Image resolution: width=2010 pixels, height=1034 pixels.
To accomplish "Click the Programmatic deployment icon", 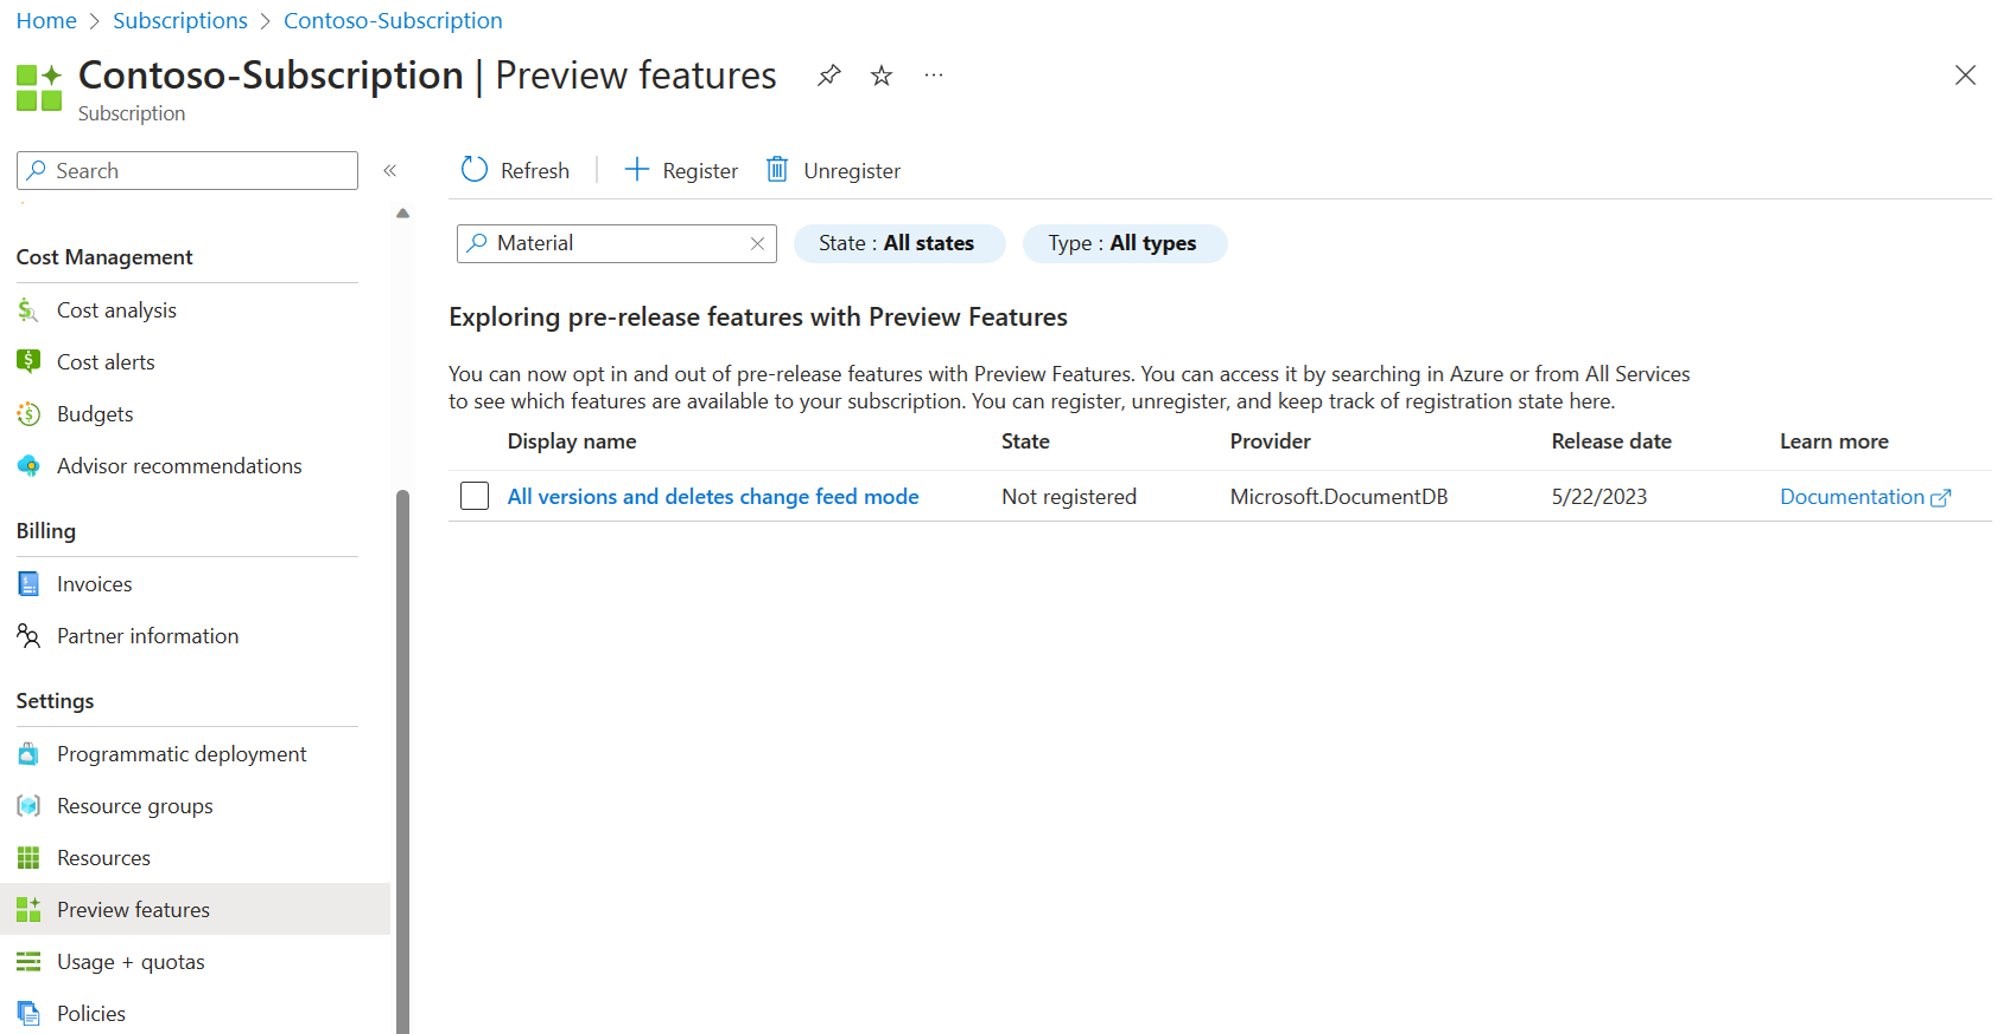I will click(x=28, y=754).
